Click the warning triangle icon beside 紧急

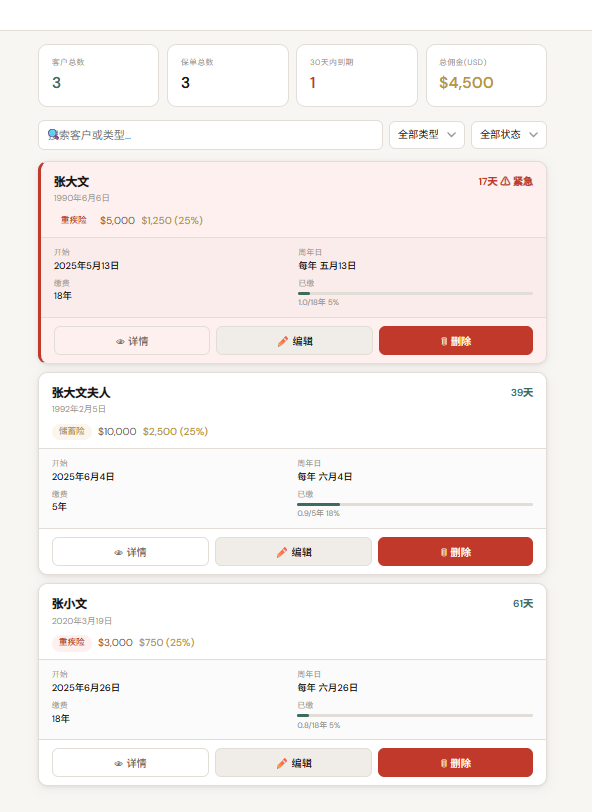point(505,181)
